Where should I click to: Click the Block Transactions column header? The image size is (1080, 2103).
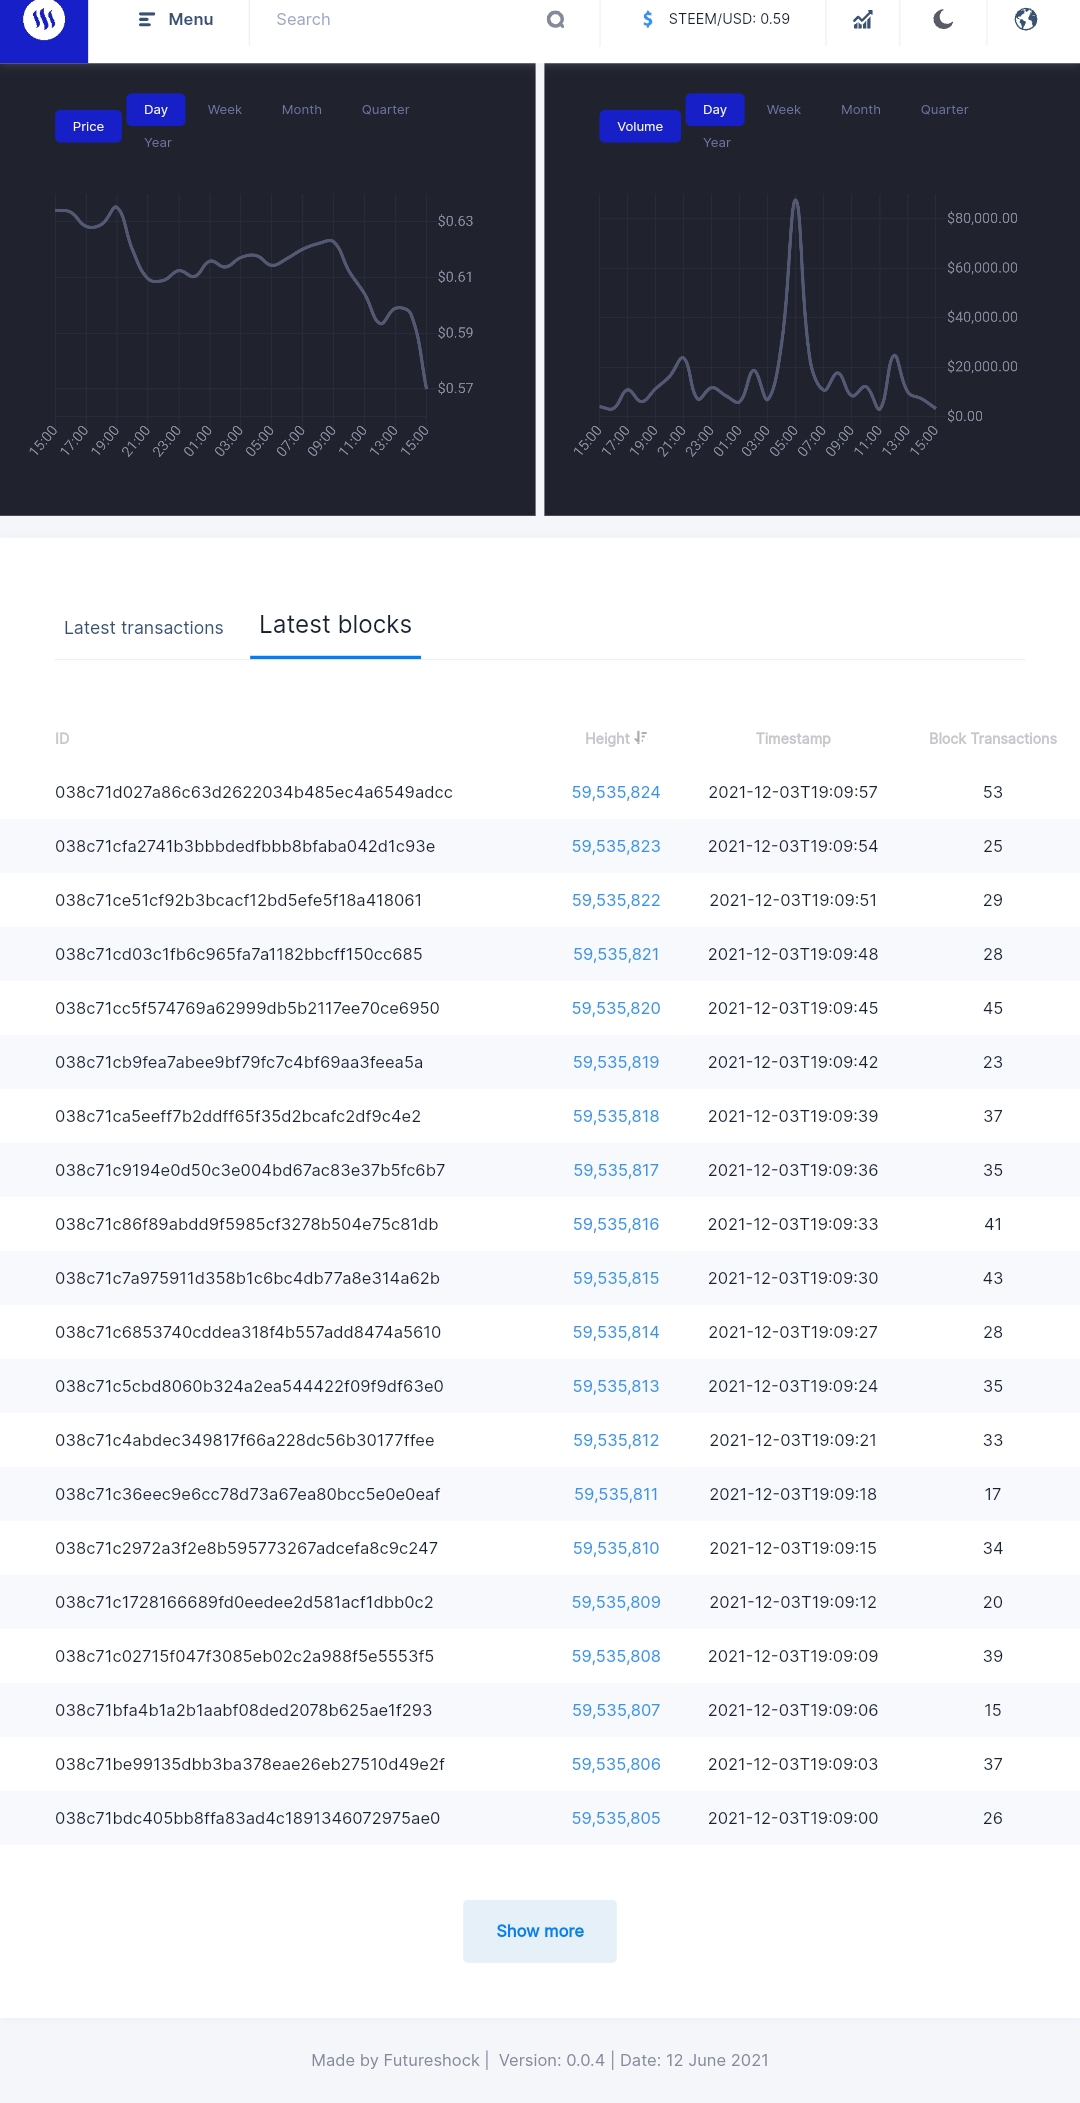pyautogui.click(x=993, y=738)
